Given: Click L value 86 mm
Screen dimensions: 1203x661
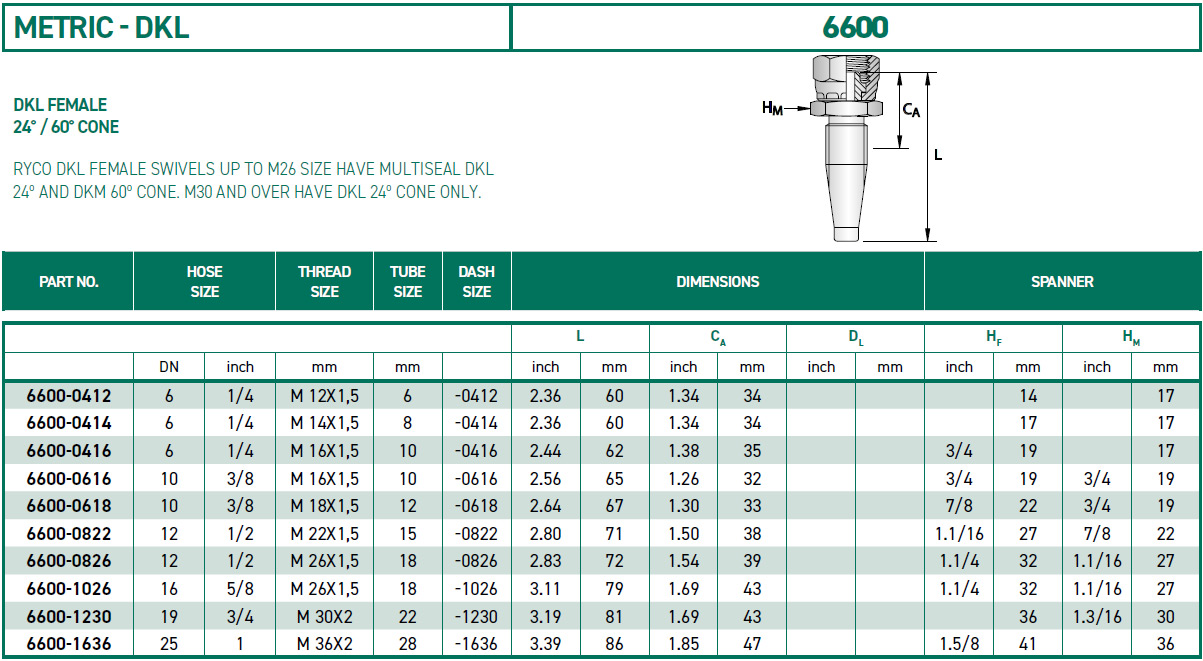Looking at the screenshot, I should [615, 643].
